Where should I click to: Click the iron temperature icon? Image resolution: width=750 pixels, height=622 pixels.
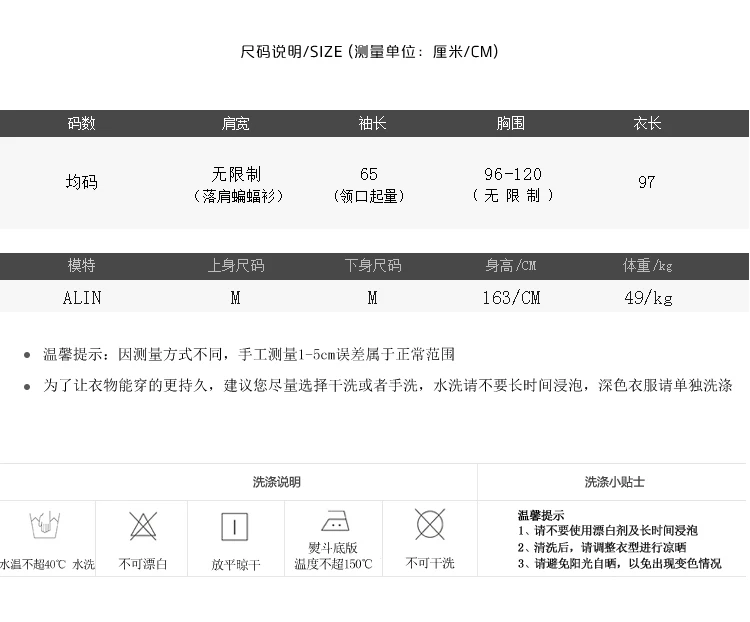335,521
